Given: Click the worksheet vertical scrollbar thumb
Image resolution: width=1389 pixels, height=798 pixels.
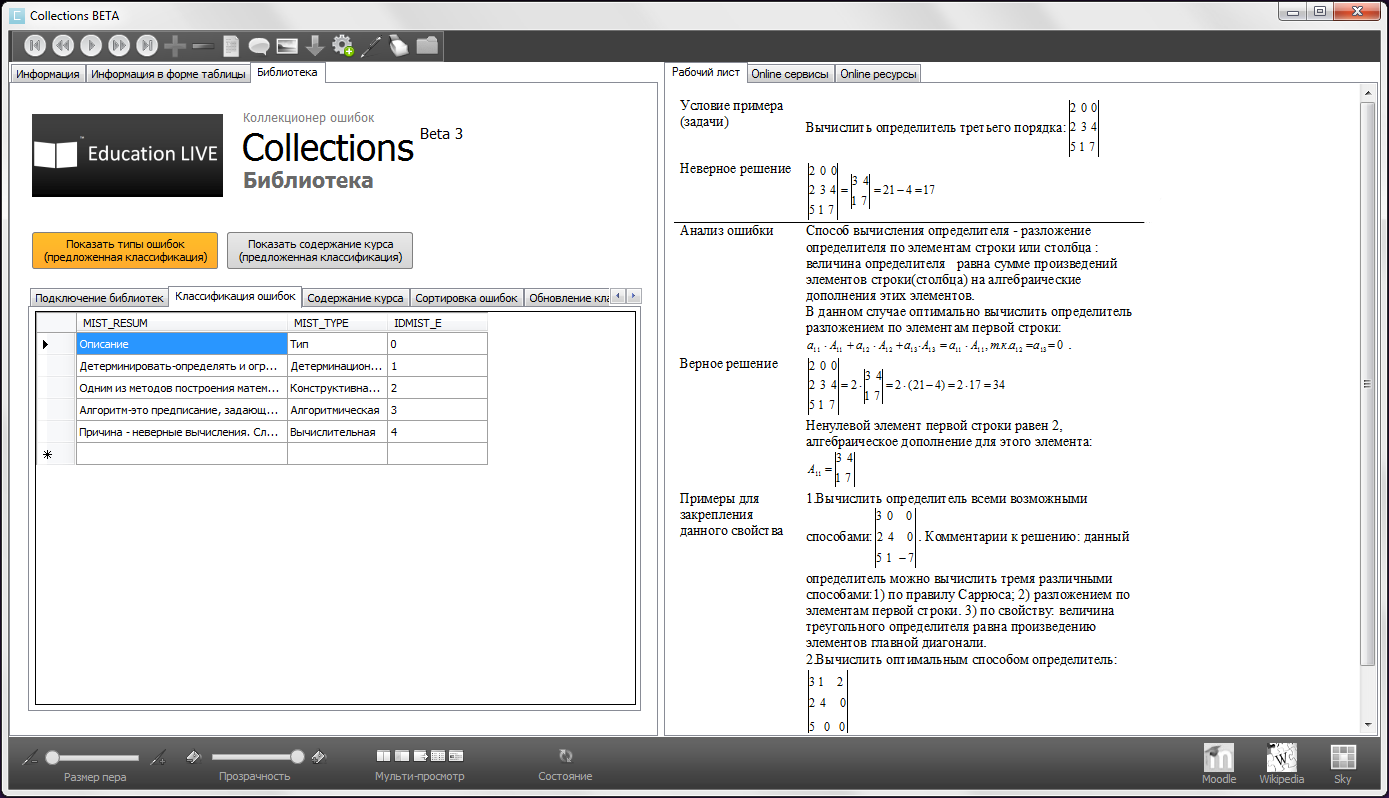Looking at the screenshot, I should (x=1368, y=383).
